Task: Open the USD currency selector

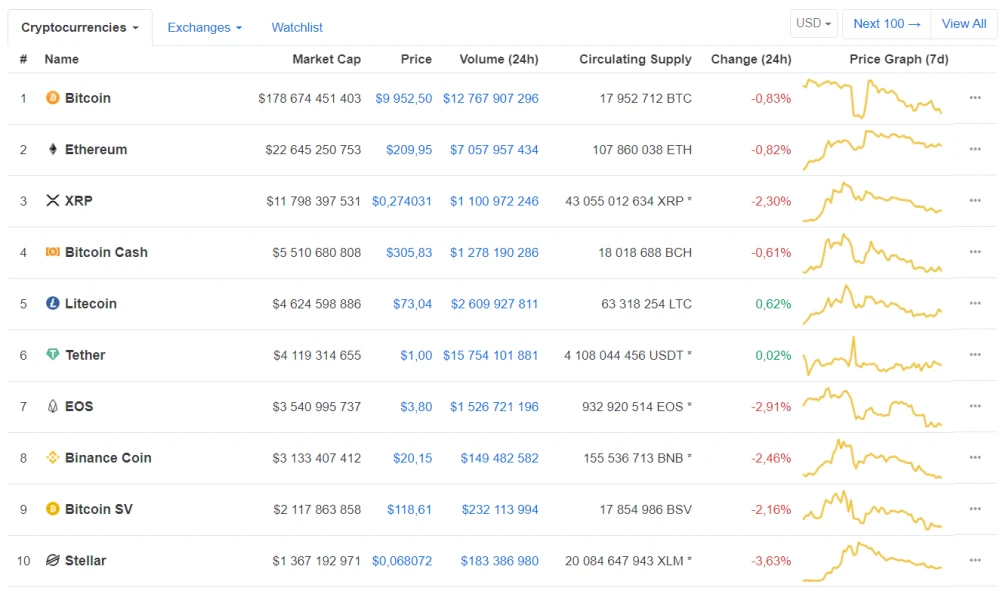Action: [x=813, y=24]
